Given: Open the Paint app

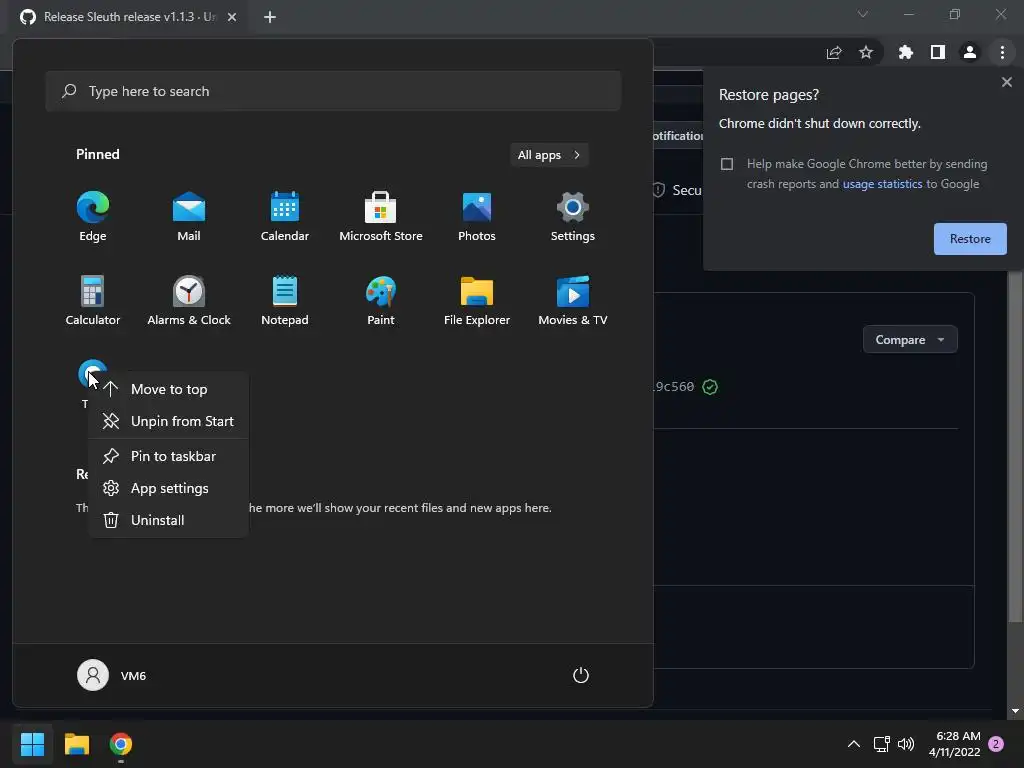Looking at the screenshot, I should coord(381,301).
